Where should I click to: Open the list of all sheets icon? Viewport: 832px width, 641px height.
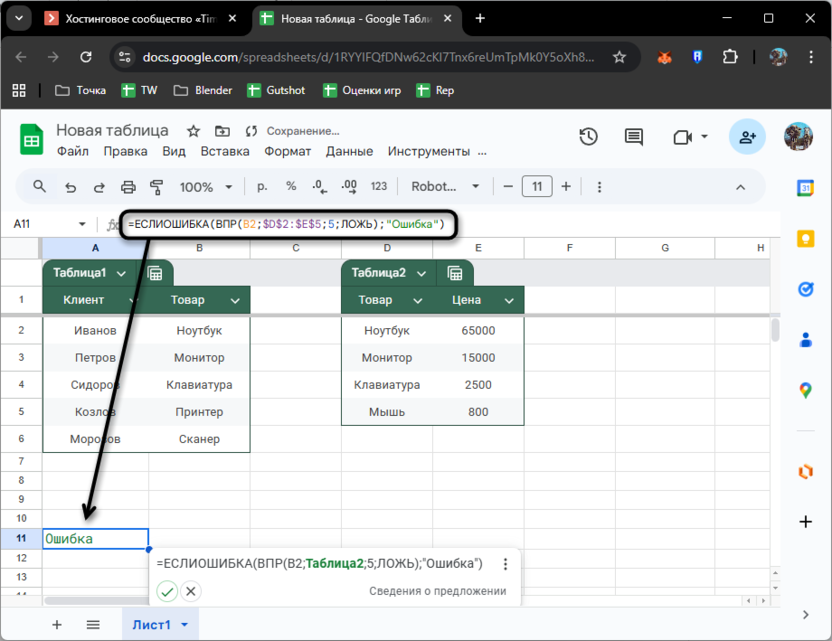pos(93,624)
